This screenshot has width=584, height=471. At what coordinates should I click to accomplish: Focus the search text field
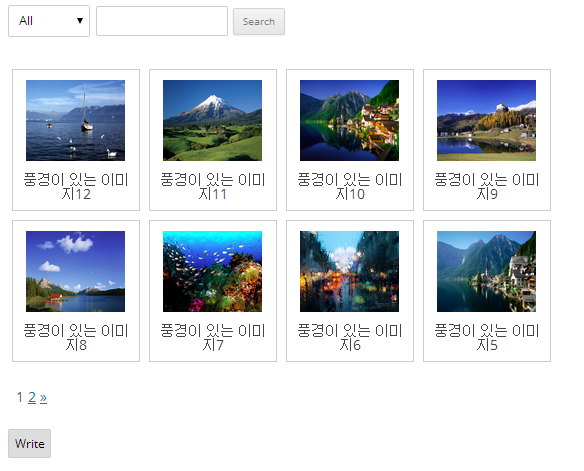[162, 21]
